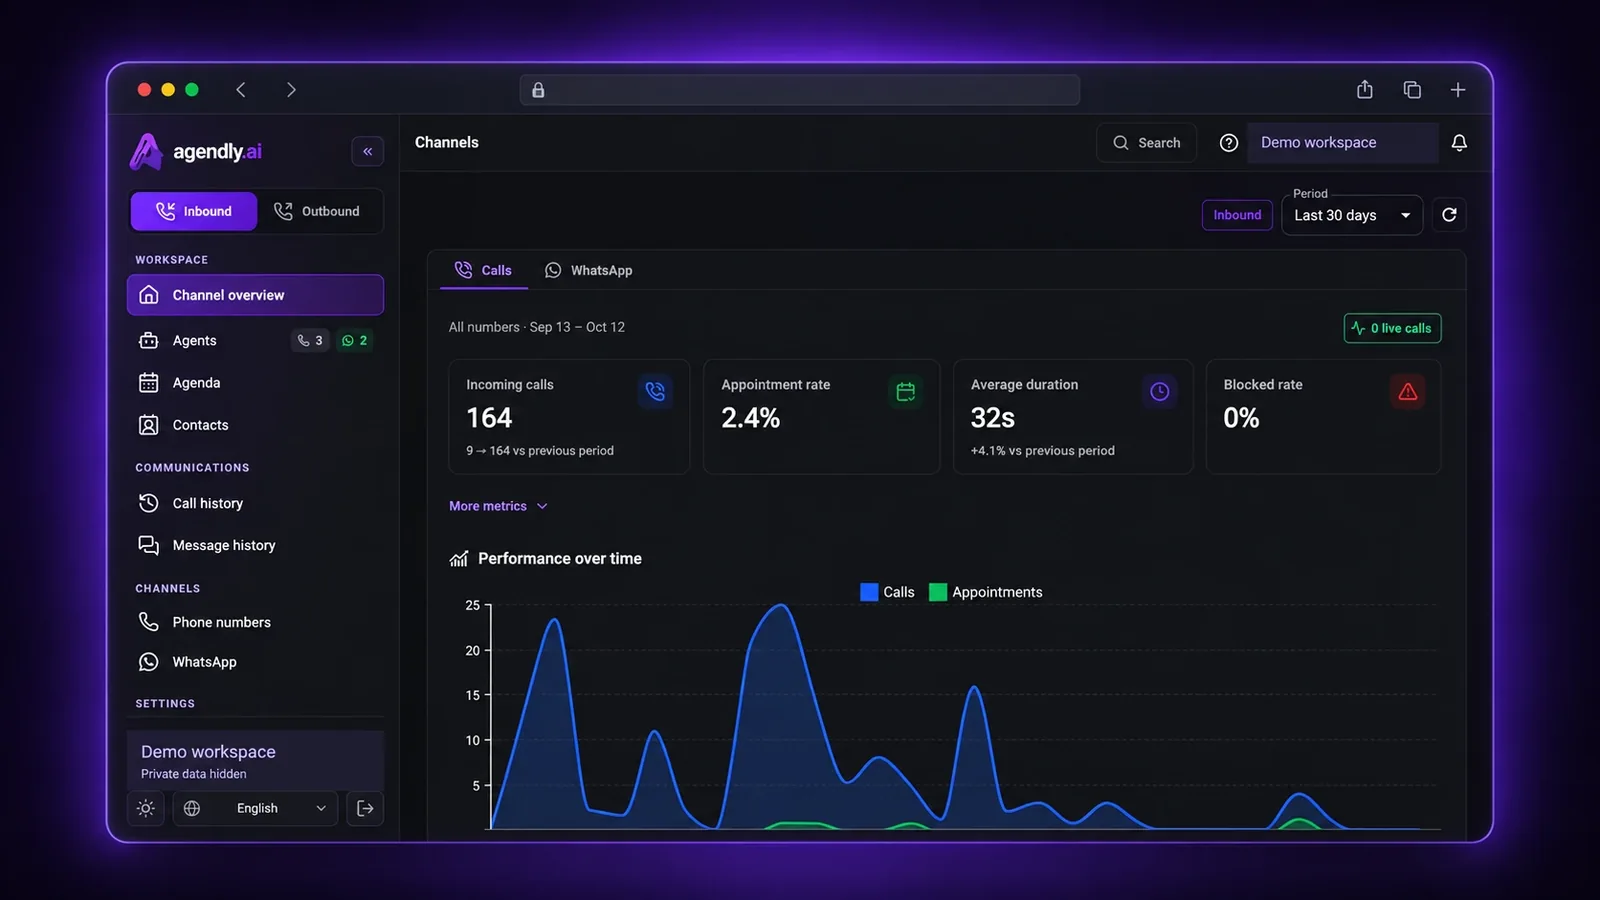Click the agendly.ai logo
The image size is (1600, 900).
click(x=196, y=151)
